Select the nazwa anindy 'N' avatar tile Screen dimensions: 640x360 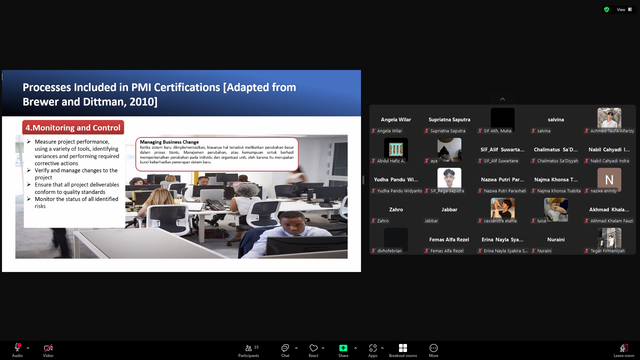609,180
